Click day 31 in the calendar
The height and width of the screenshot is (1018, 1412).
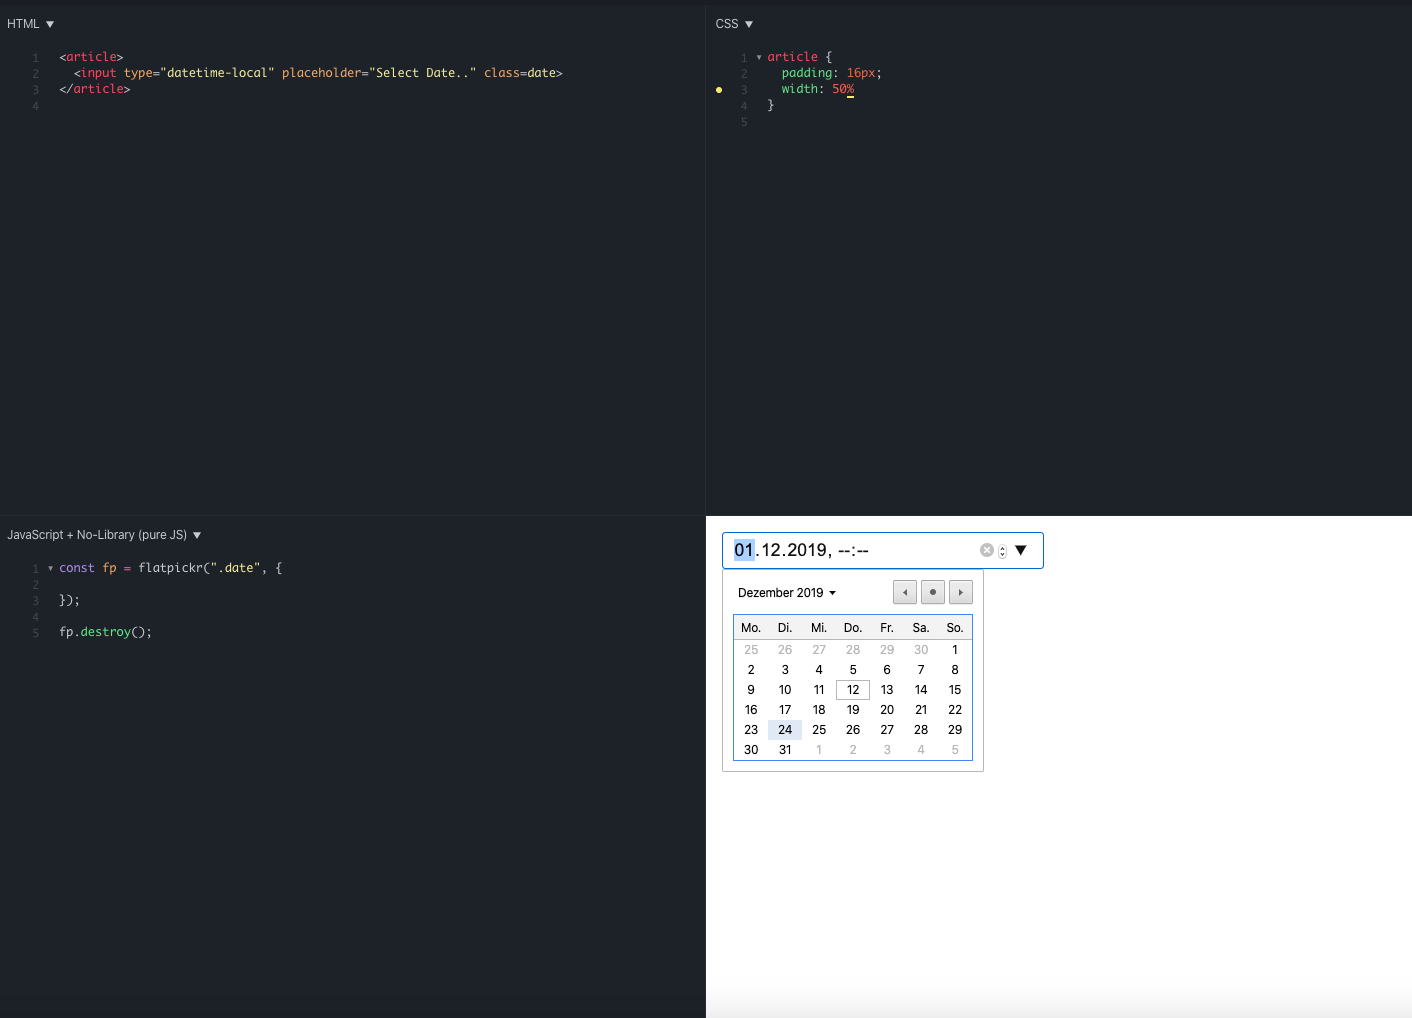(785, 749)
